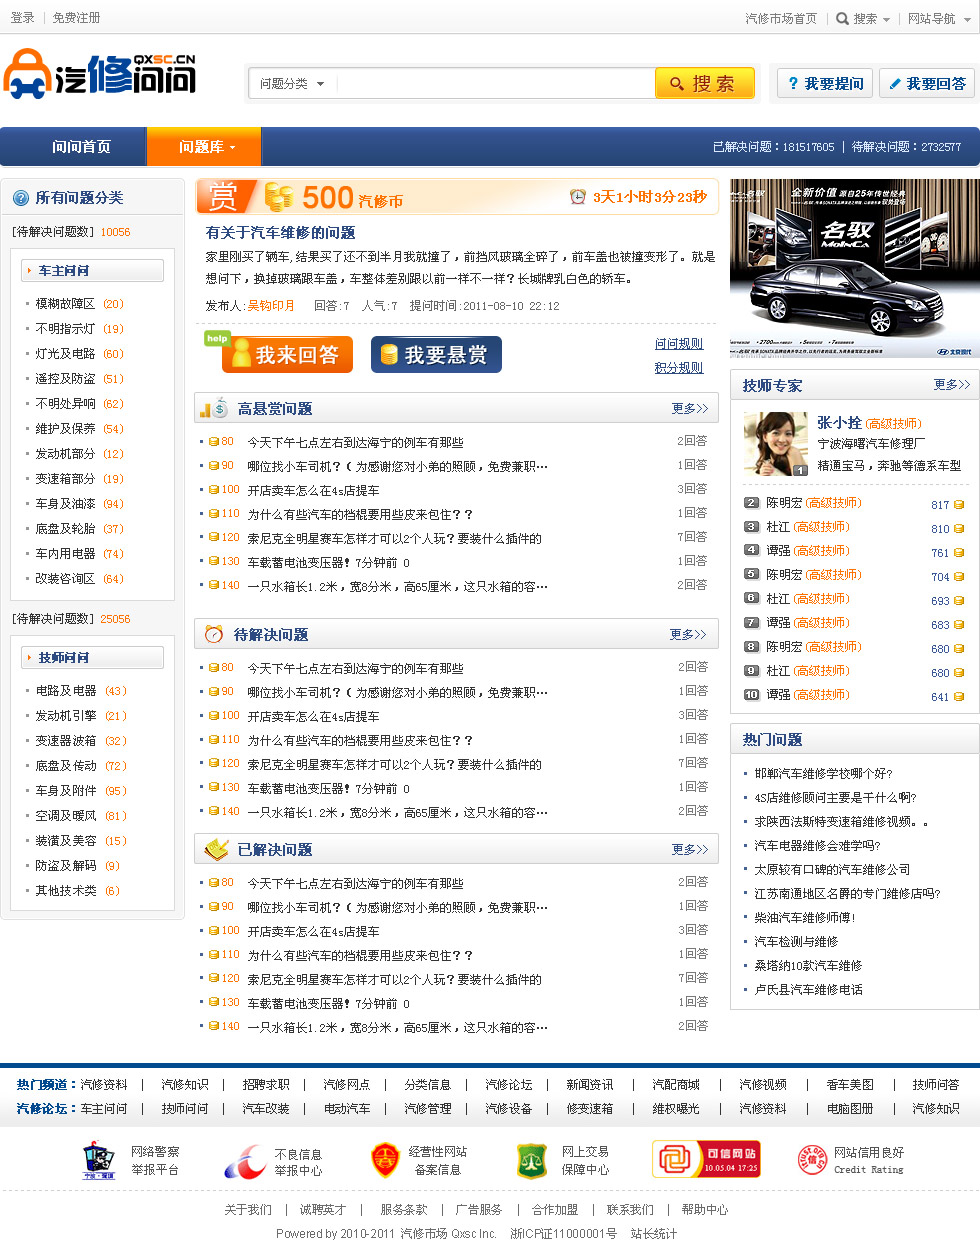
Task: Click the 名驭 car advertisement banner
Action: point(855,268)
